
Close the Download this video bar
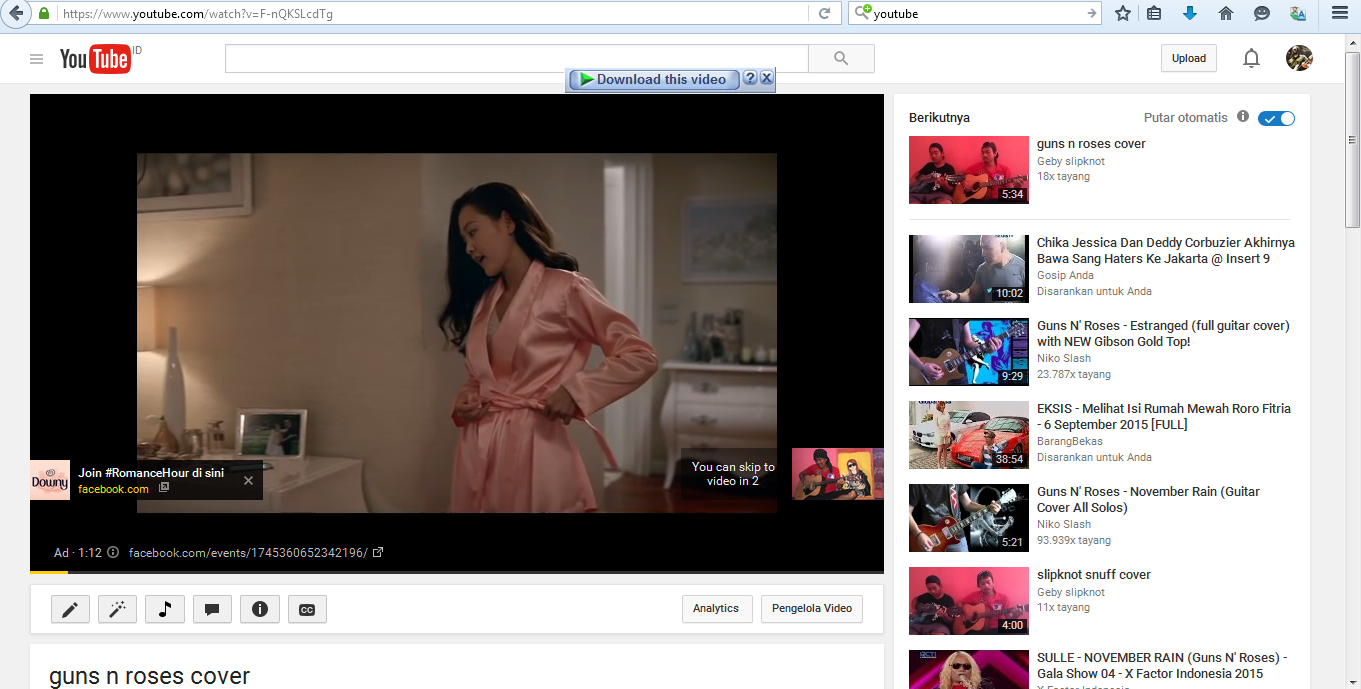click(766, 78)
